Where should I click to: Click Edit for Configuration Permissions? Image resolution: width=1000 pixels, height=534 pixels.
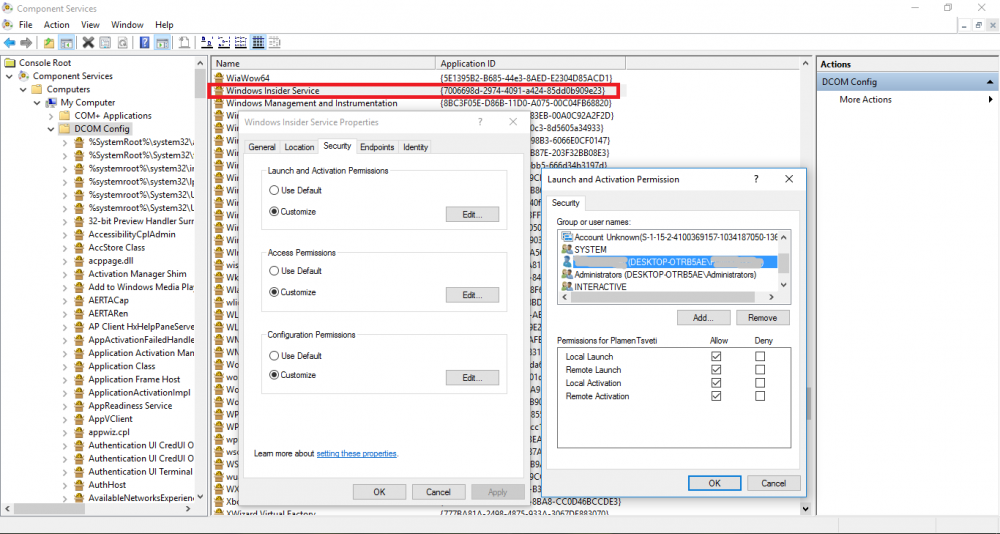click(472, 378)
